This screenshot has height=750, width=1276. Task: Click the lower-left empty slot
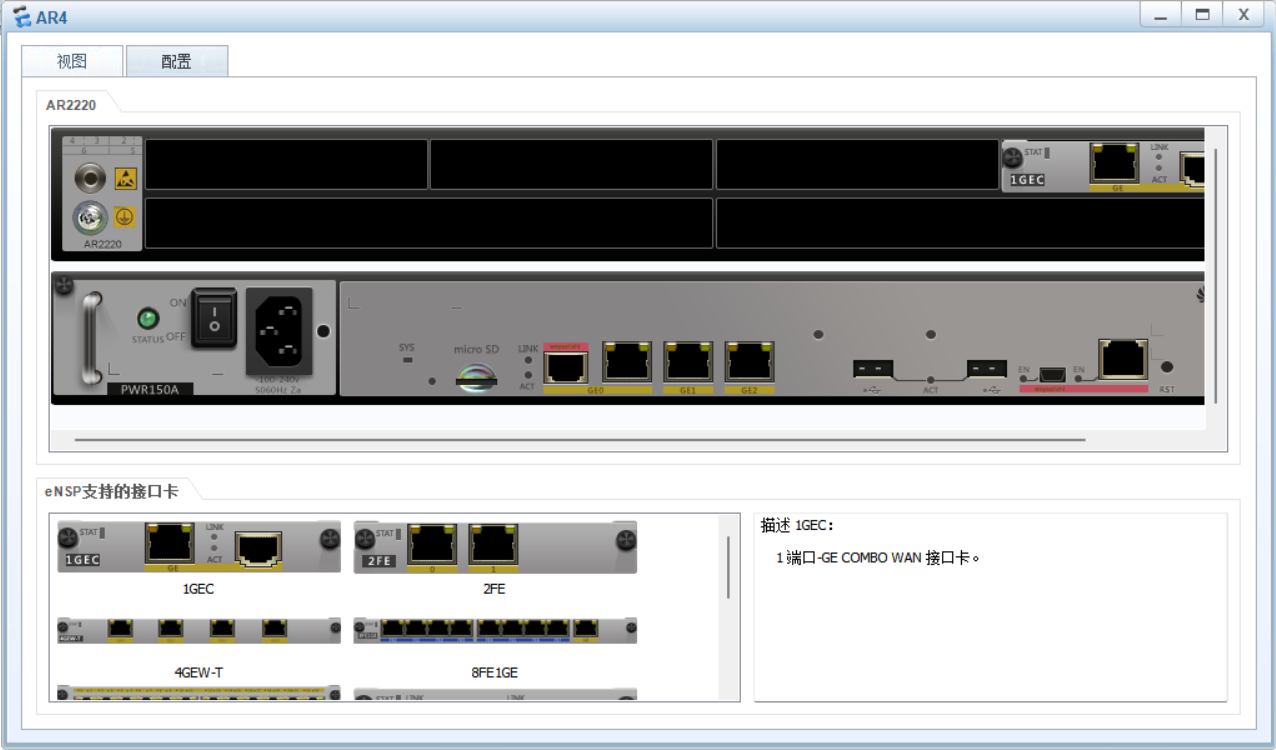(x=429, y=222)
